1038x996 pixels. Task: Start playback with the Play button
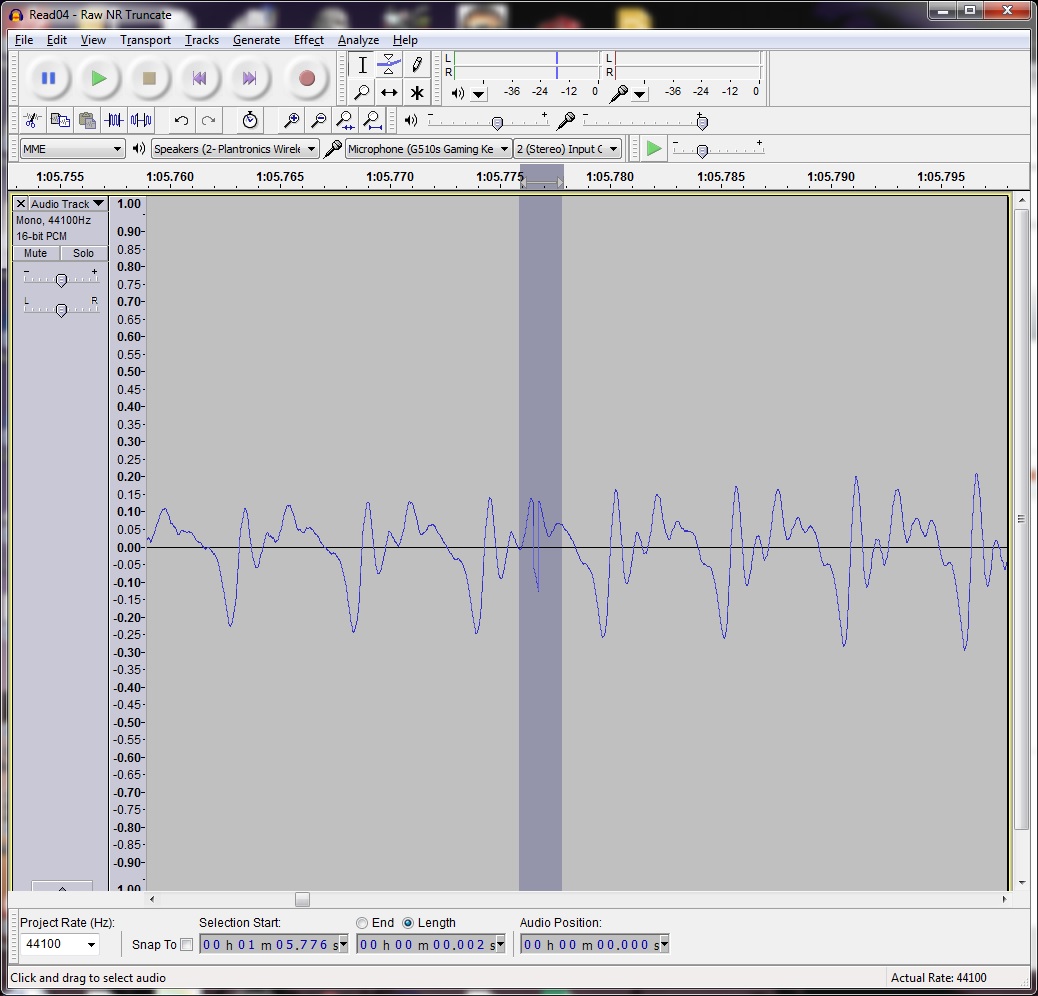point(99,79)
